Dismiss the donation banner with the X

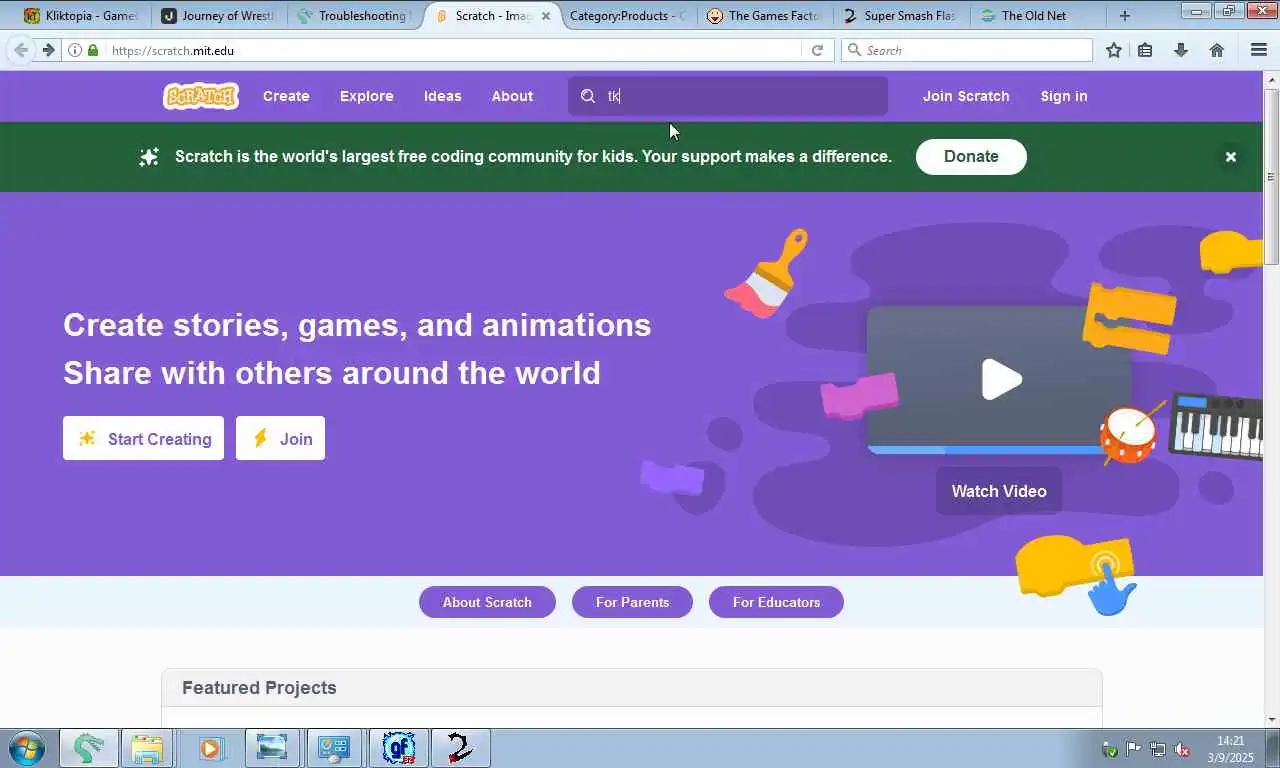(x=1231, y=157)
